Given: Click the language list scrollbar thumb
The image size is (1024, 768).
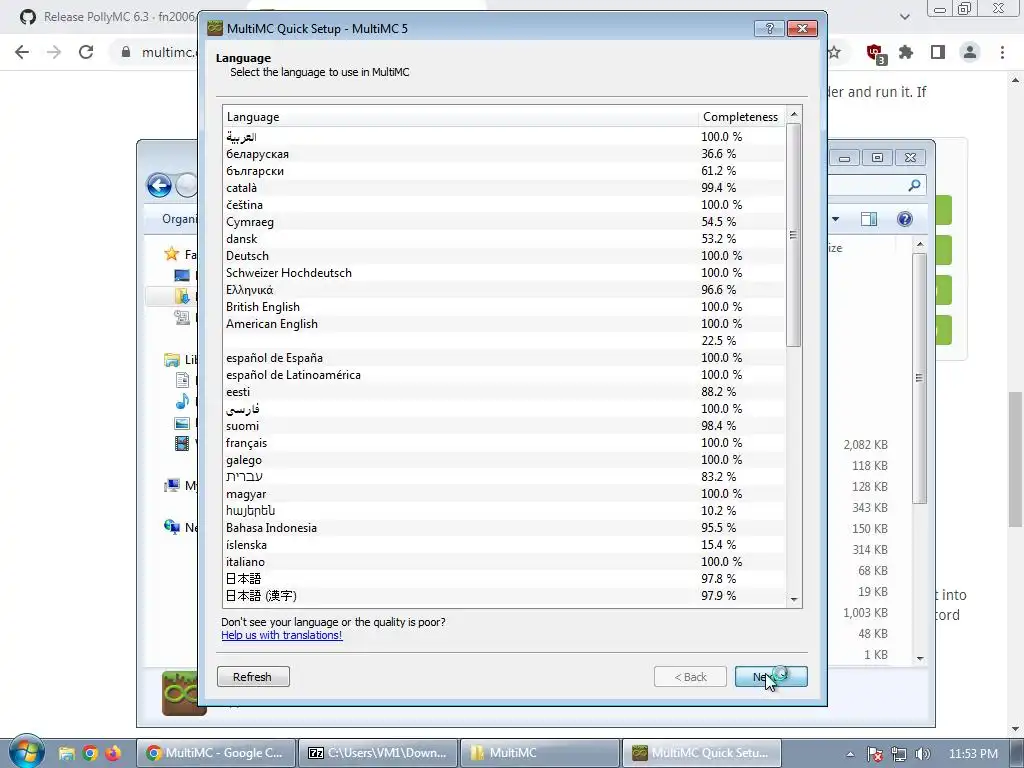Looking at the screenshot, I should [794, 235].
